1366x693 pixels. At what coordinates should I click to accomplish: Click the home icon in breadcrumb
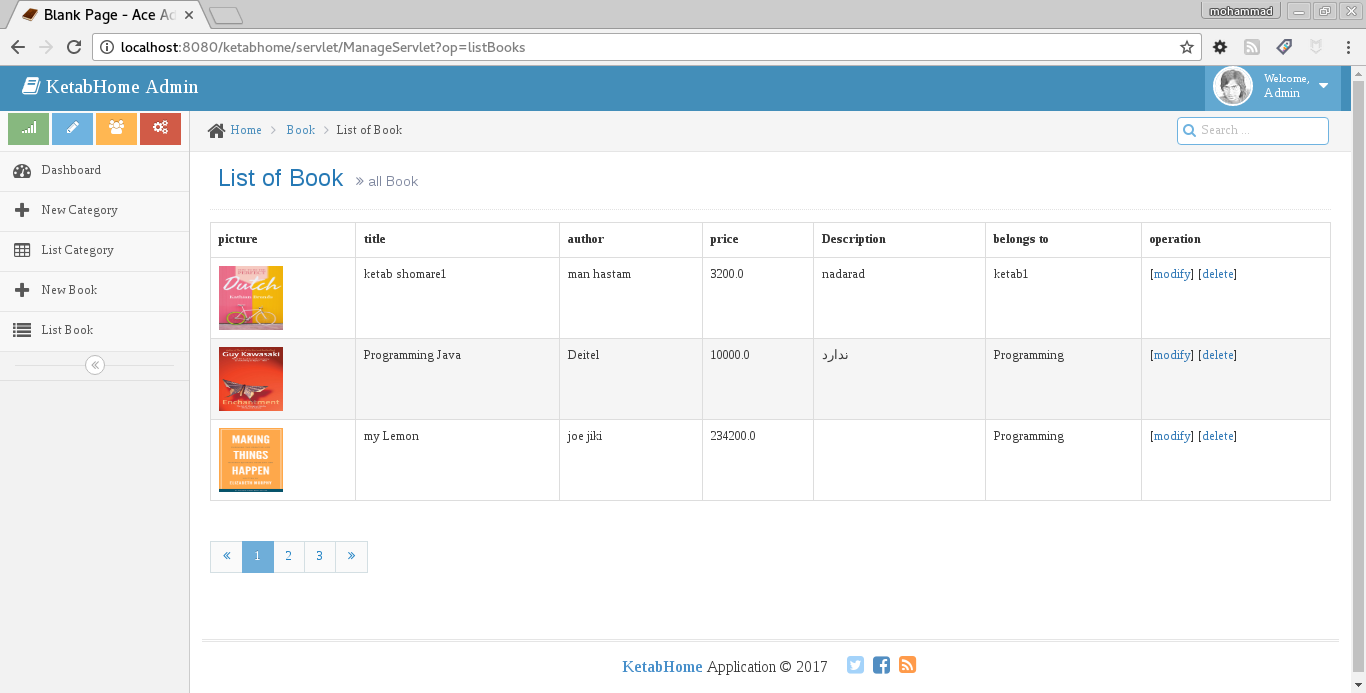216,130
